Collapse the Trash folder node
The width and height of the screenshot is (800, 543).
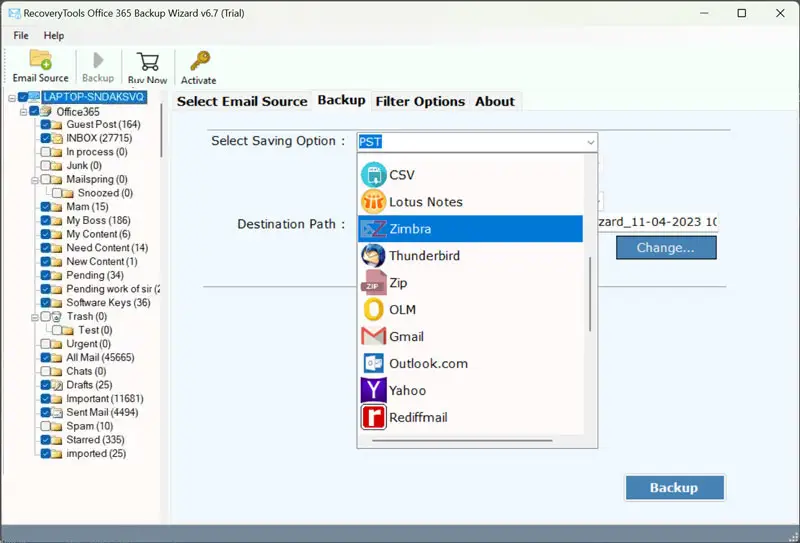point(35,317)
